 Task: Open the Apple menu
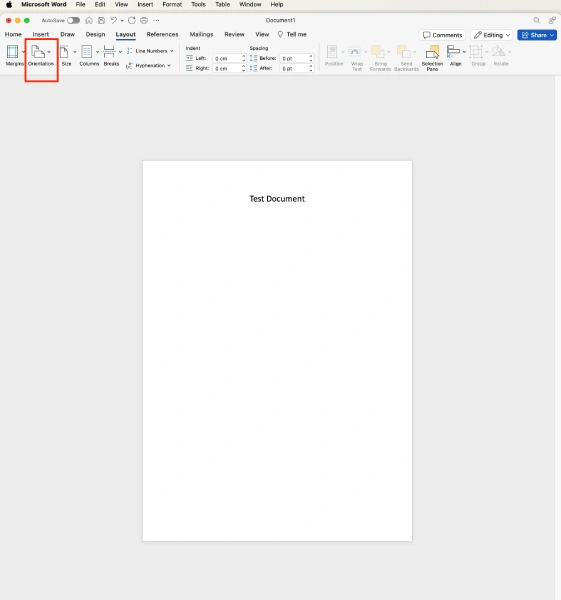[x=9, y=5]
